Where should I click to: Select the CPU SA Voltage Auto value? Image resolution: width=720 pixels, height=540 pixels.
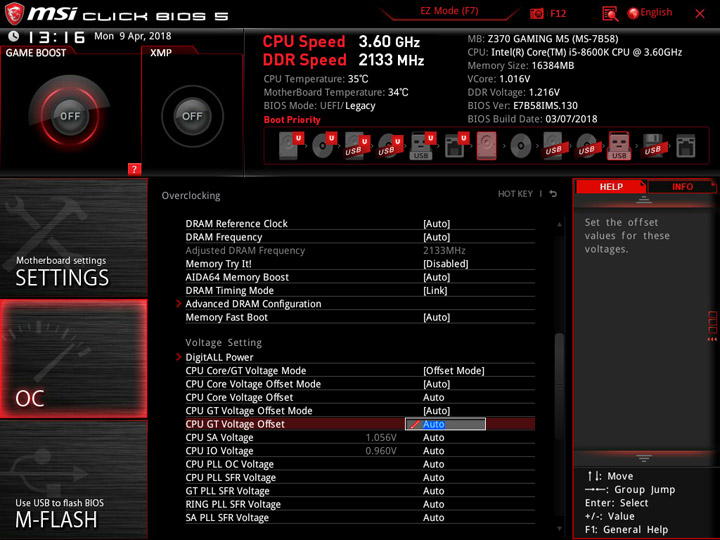[x=433, y=437]
